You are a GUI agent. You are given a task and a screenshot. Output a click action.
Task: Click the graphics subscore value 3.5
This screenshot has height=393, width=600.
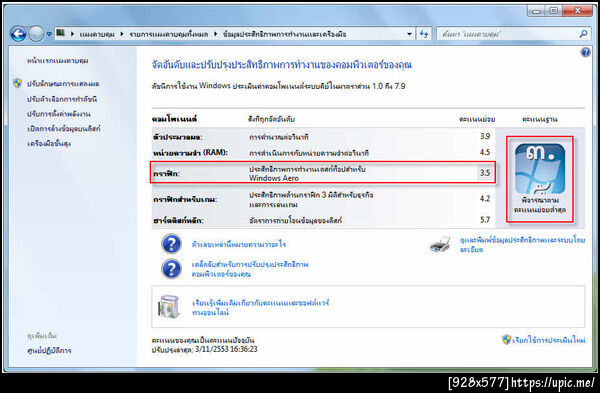pyautogui.click(x=485, y=173)
